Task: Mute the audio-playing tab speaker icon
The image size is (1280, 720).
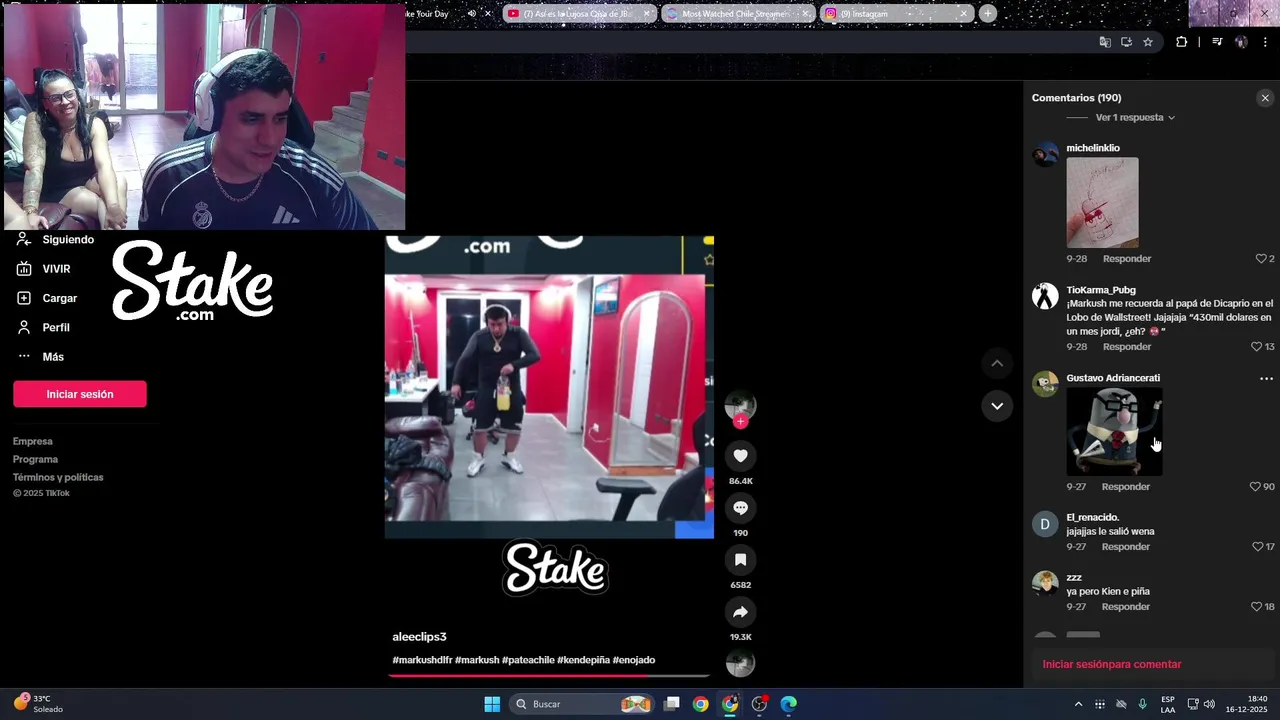Action: tap(470, 14)
